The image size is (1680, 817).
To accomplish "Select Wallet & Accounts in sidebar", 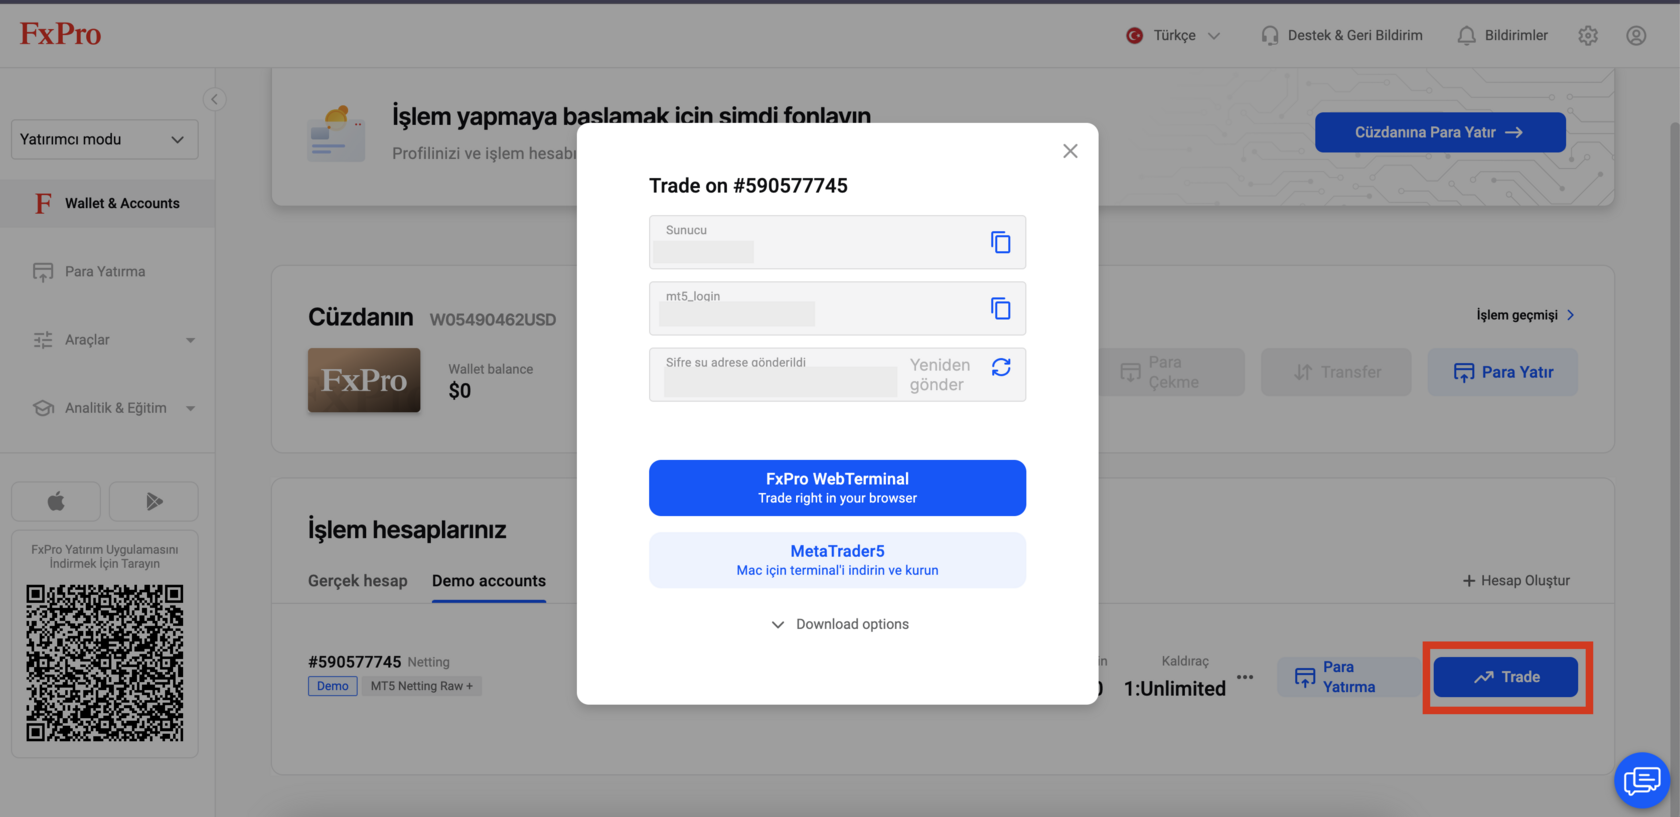I will [107, 203].
